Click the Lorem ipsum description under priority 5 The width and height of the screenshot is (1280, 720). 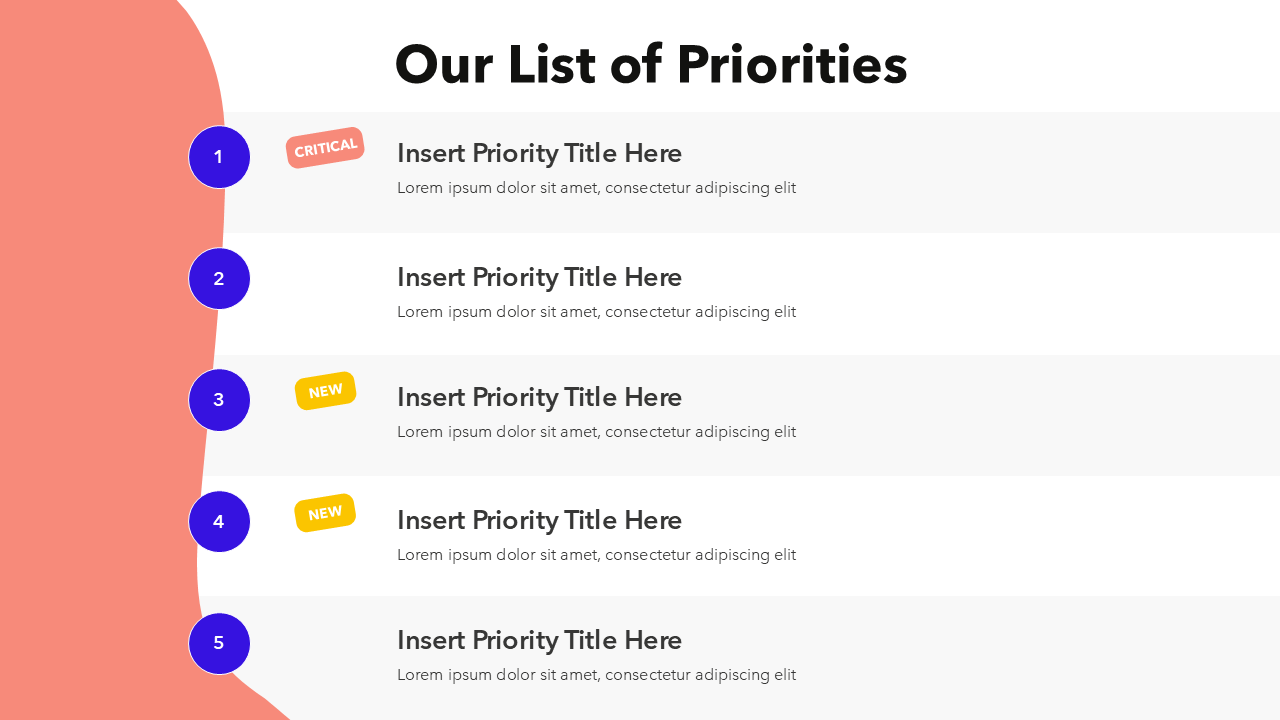pyautogui.click(x=596, y=675)
